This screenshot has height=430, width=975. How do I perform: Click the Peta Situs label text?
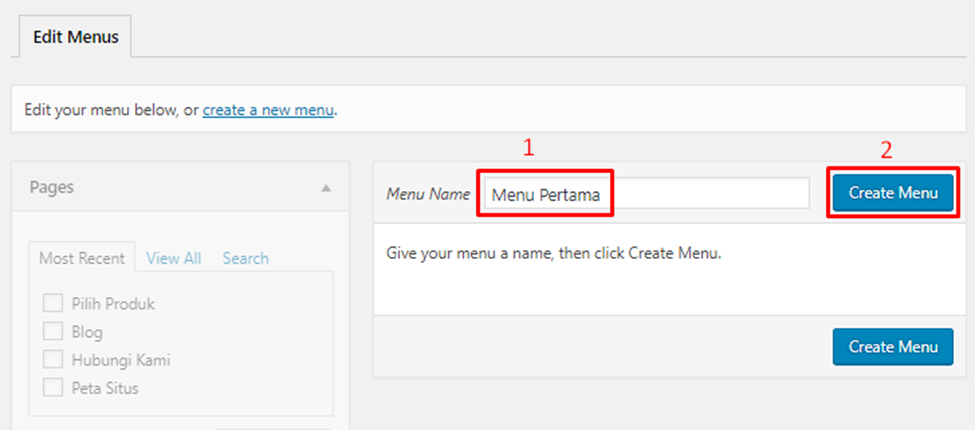coord(105,387)
